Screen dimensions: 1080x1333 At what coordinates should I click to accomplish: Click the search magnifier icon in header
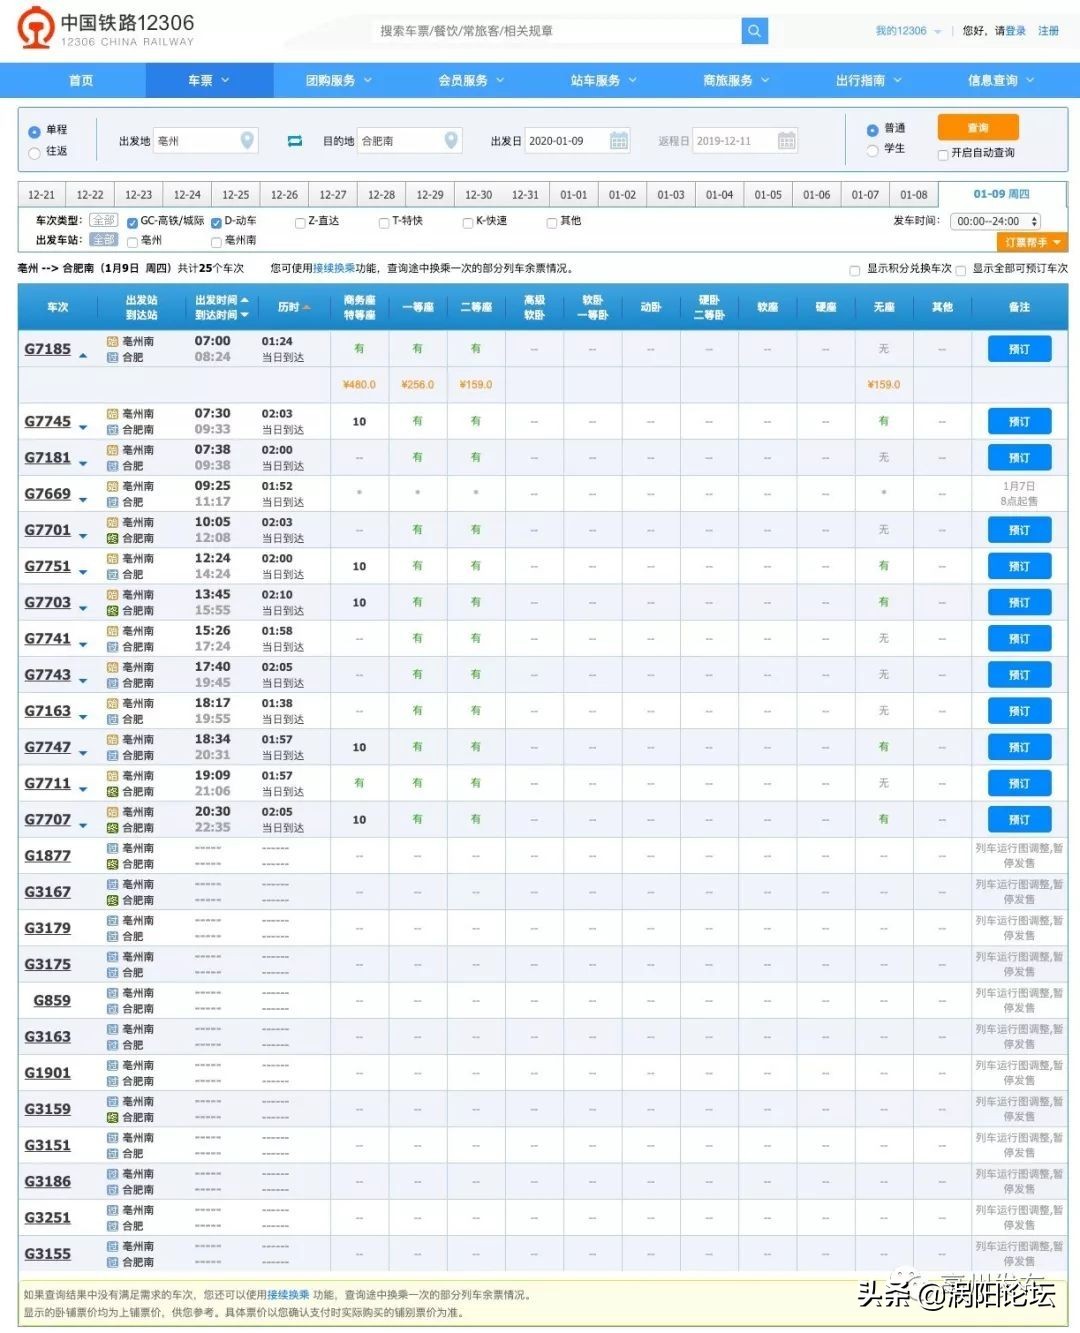tap(754, 31)
